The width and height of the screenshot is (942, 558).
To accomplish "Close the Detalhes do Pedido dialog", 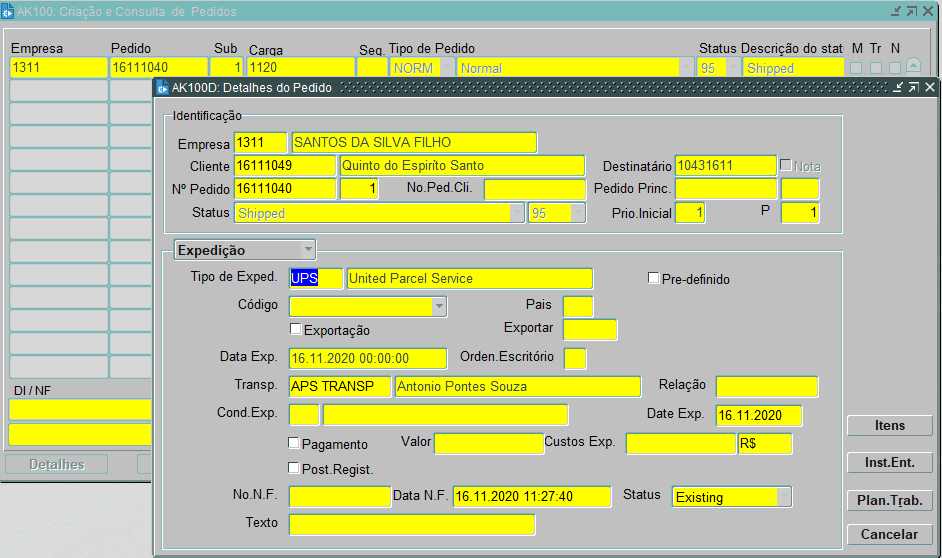I will tap(929, 88).
